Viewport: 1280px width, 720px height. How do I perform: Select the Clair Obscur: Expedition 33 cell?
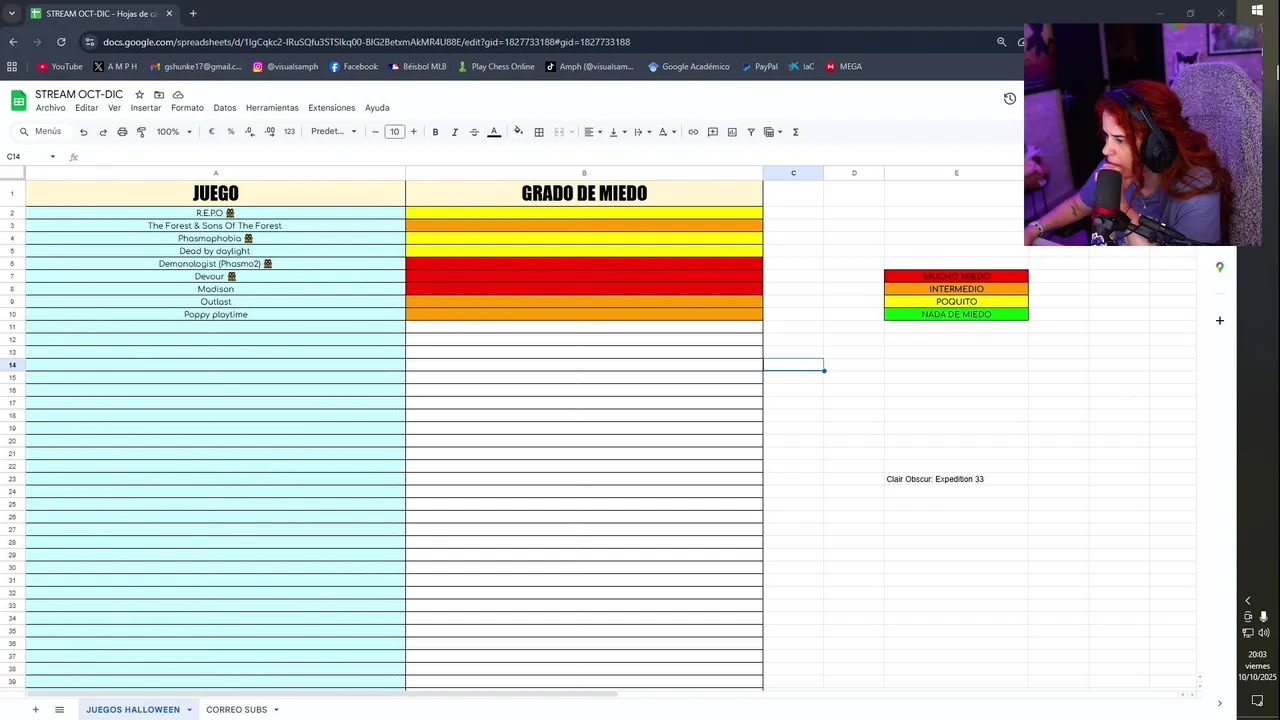[956, 479]
